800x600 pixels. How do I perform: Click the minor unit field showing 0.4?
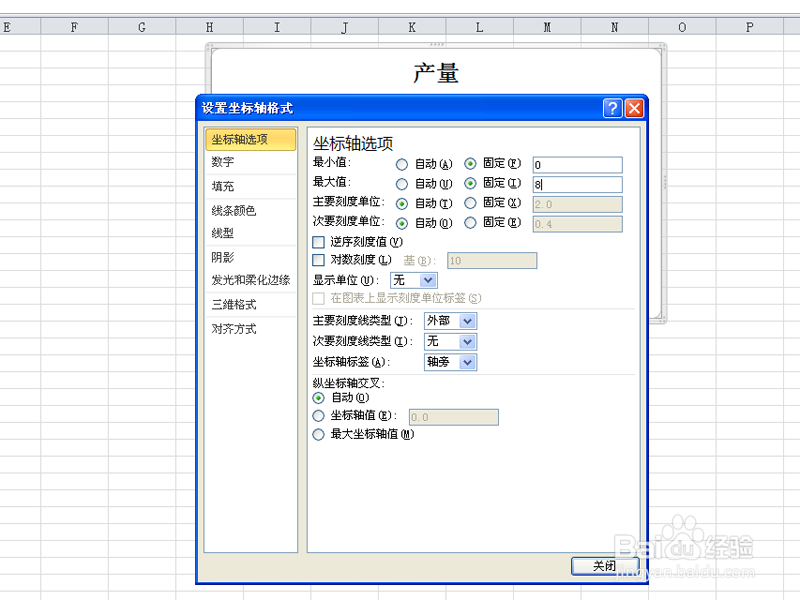click(x=578, y=224)
